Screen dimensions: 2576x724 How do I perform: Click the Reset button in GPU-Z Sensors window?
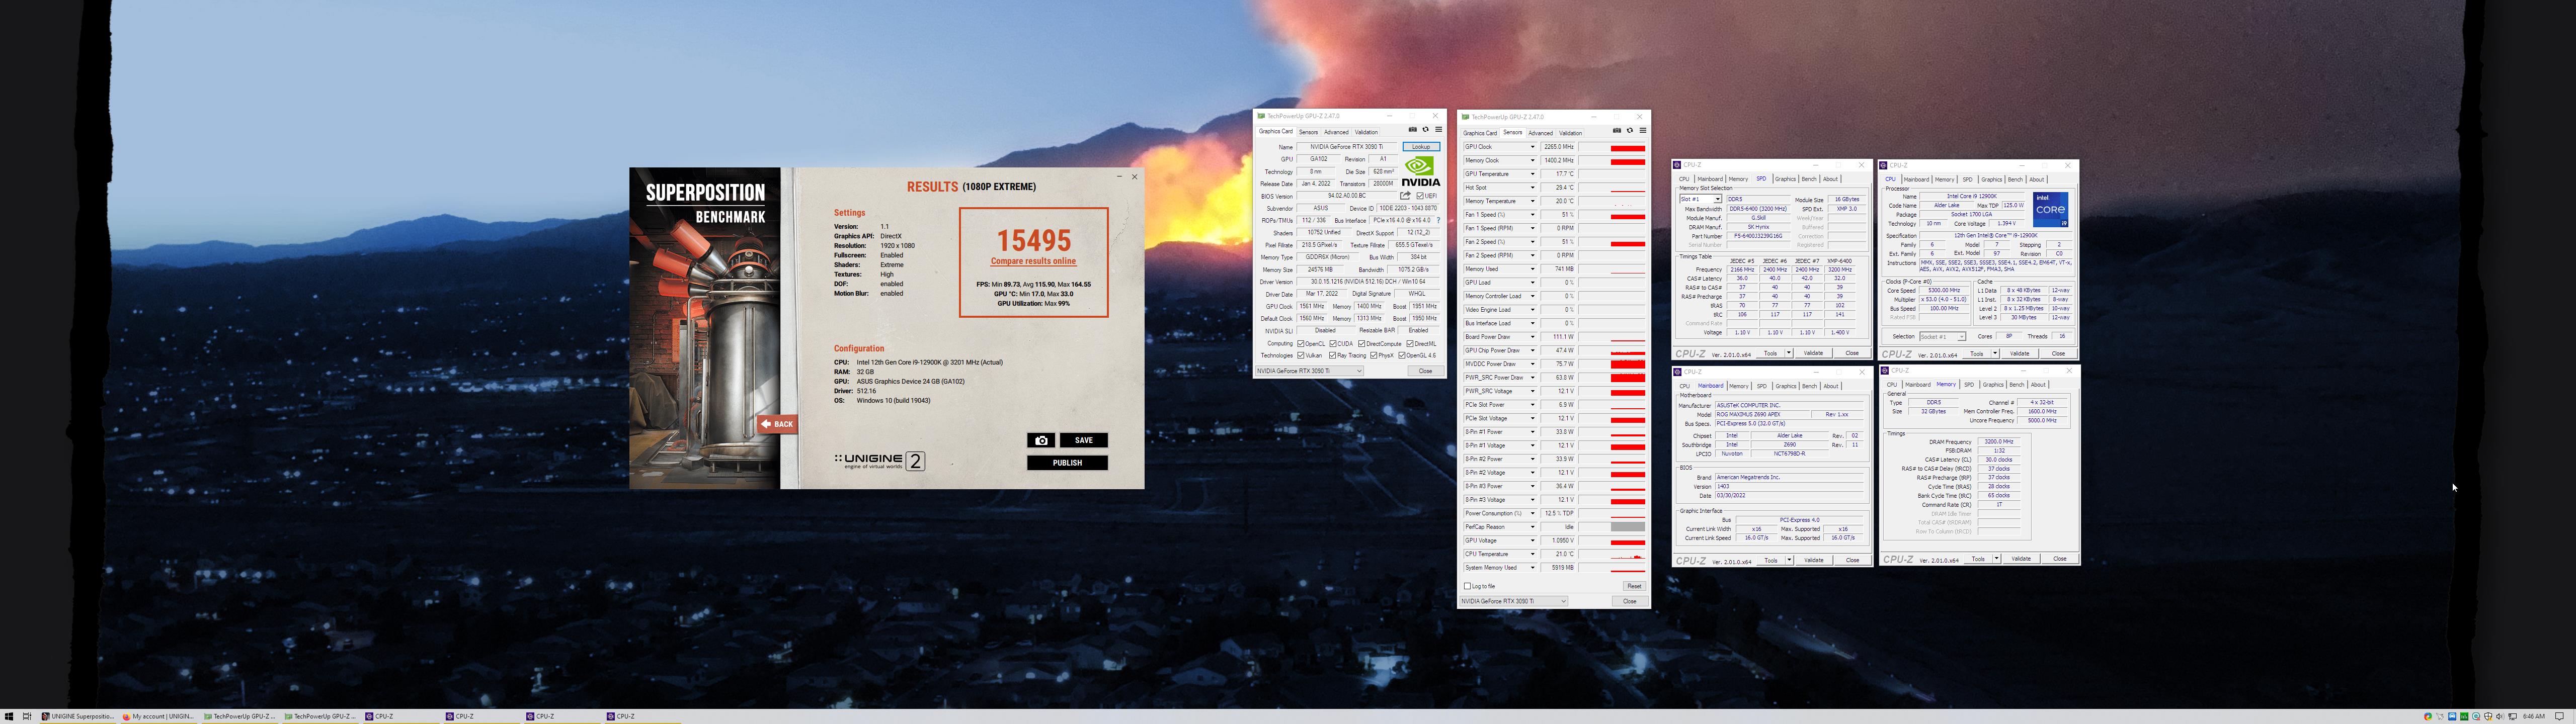pos(1634,586)
